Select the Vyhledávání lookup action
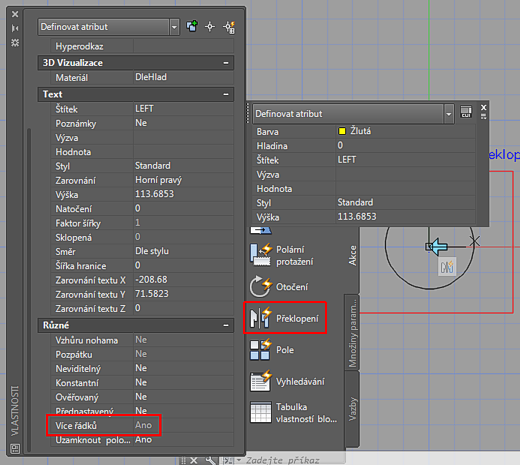The width and height of the screenshot is (520, 465). [287, 381]
